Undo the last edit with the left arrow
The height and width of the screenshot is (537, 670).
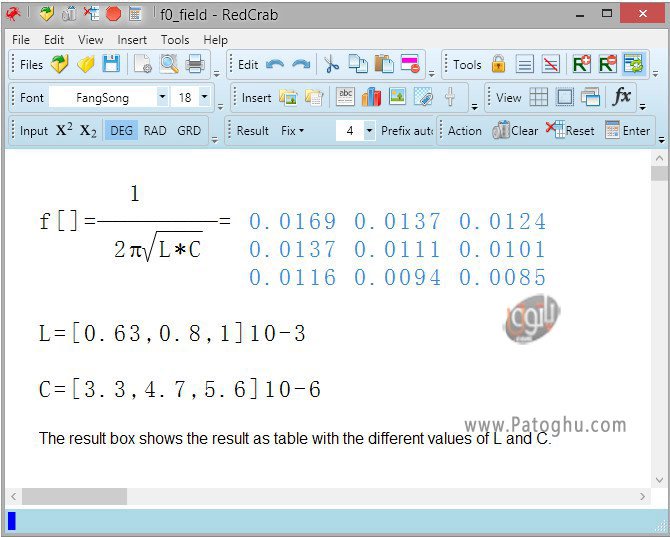(x=275, y=65)
